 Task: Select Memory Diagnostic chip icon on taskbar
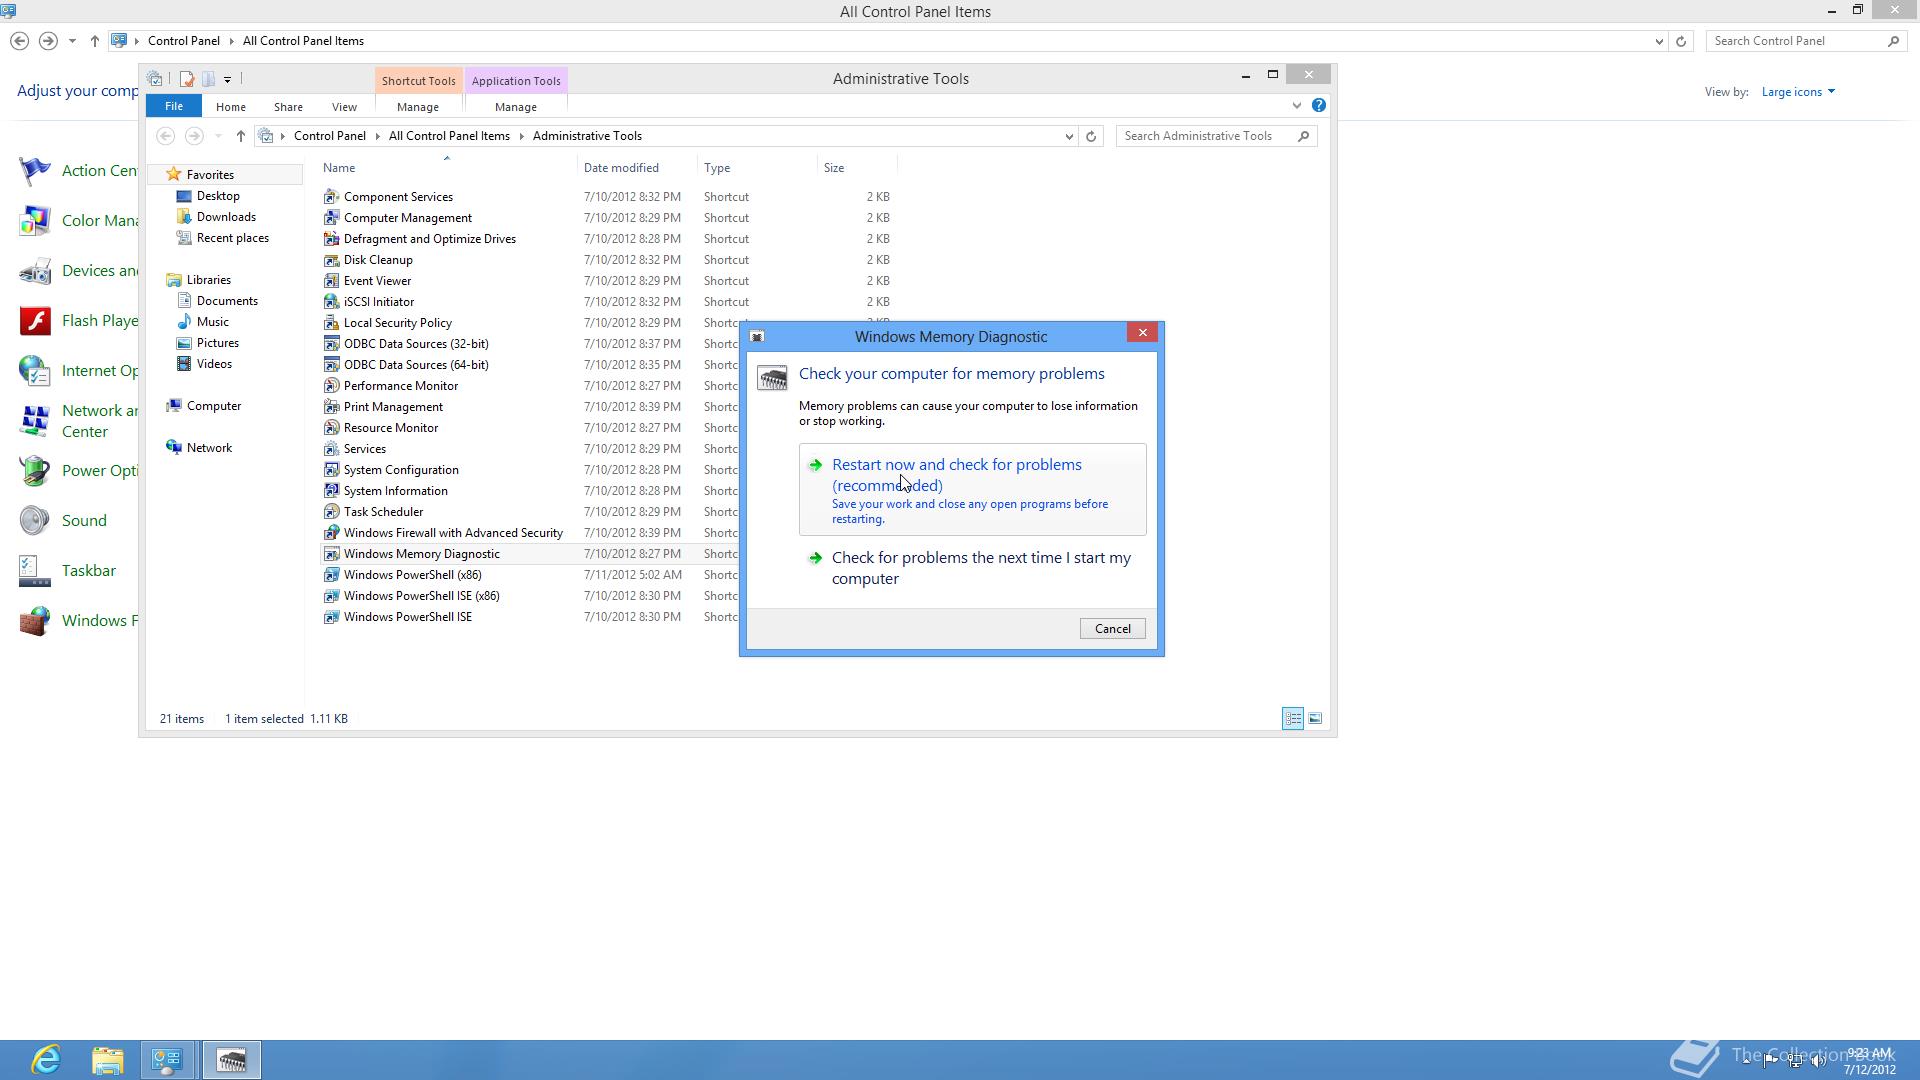(x=232, y=1060)
